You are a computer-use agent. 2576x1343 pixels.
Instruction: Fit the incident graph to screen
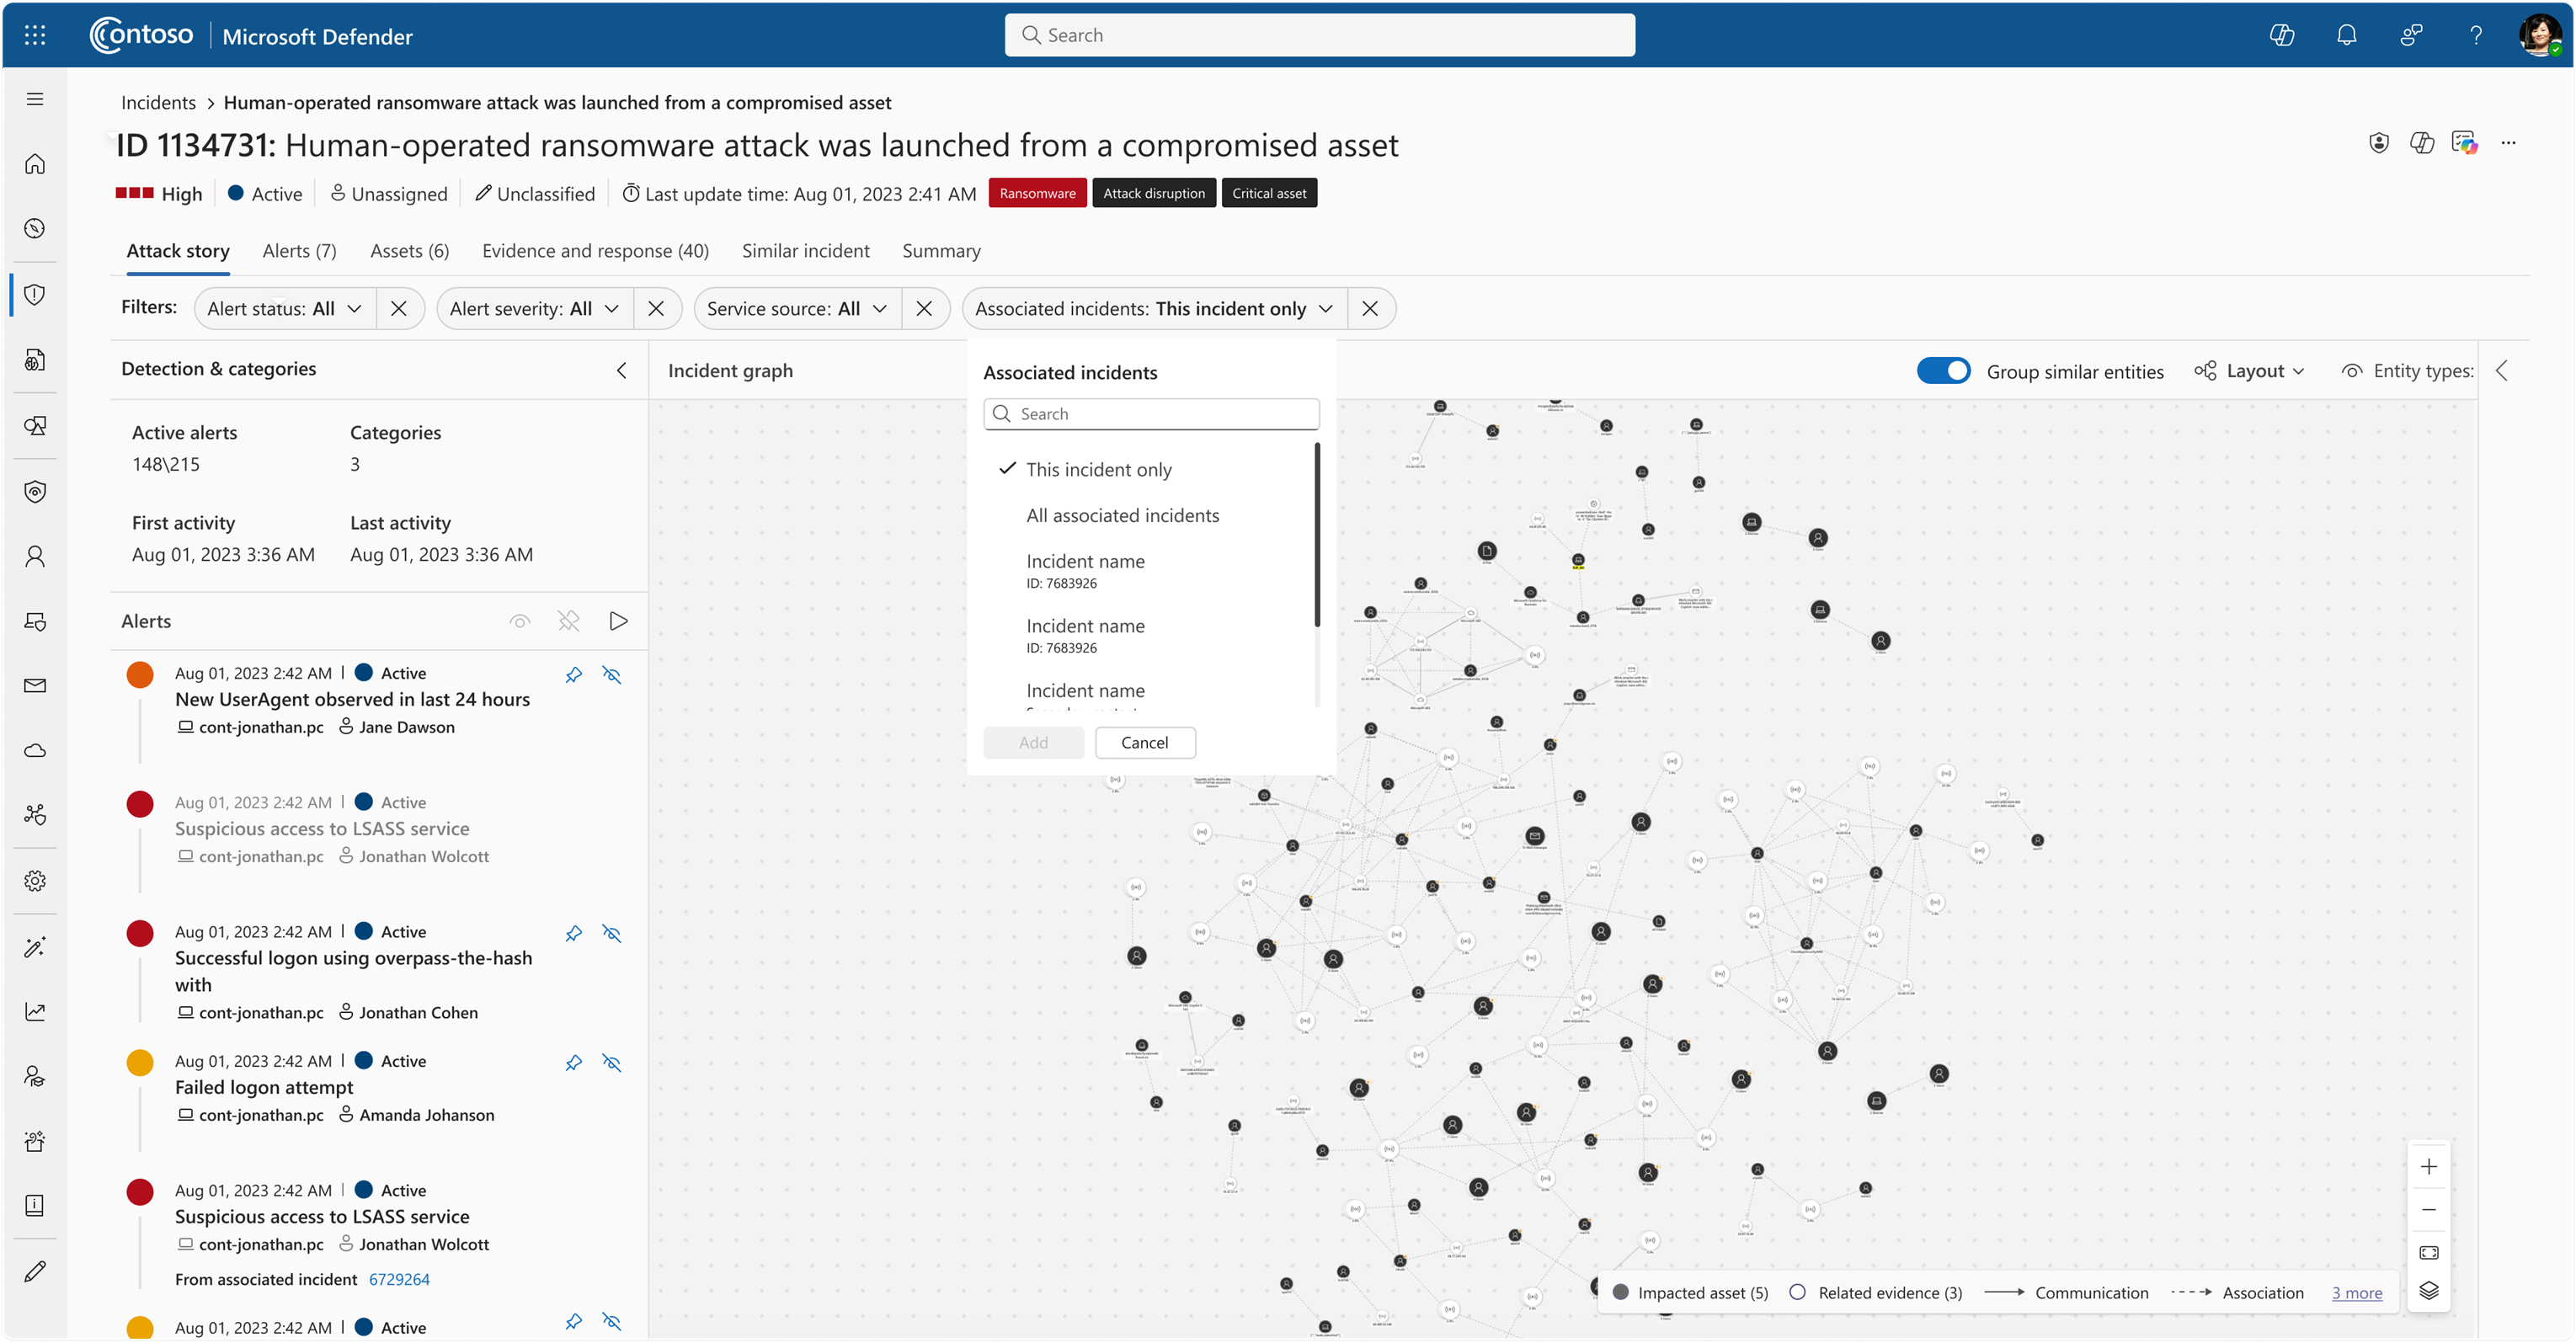(x=2428, y=1252)
